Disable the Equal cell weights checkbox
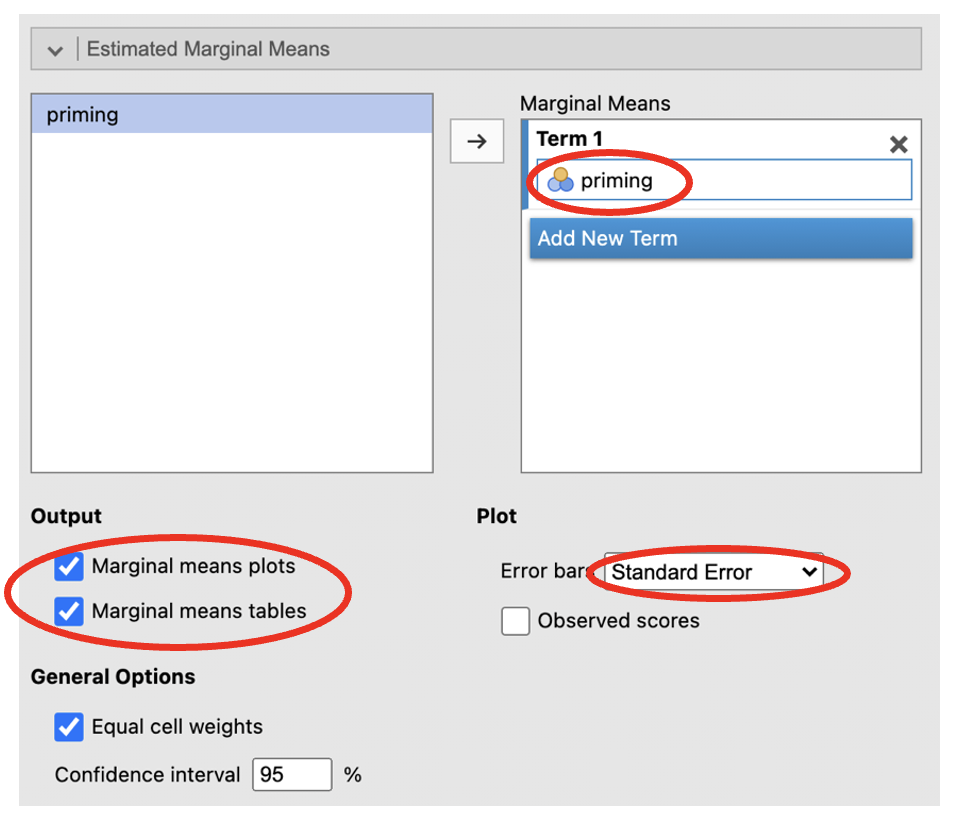The image size is (960, 824). (68, 727)
